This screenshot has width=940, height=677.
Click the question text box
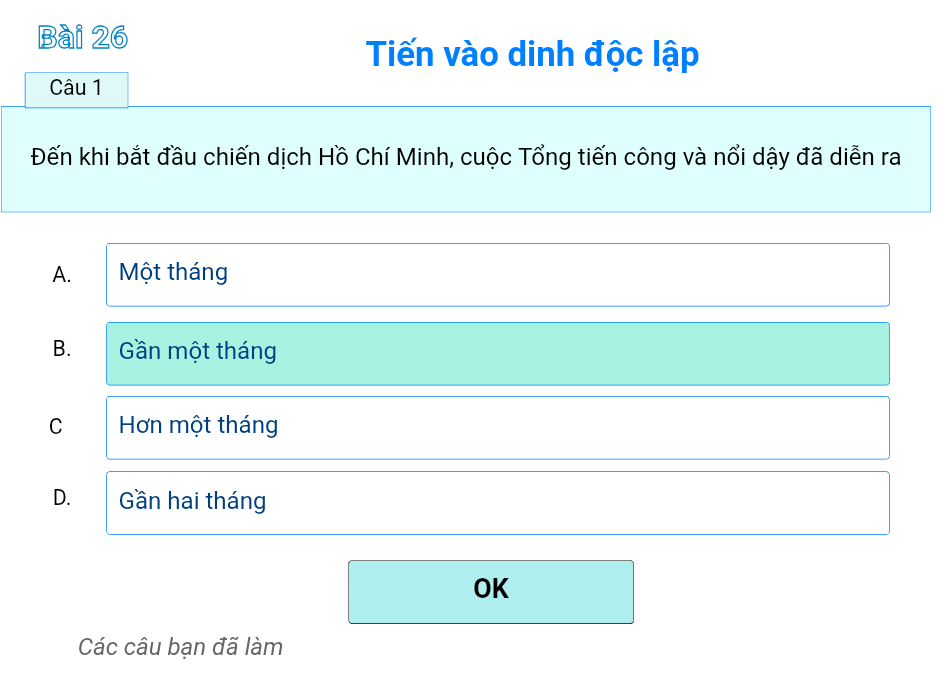(466, 157)
